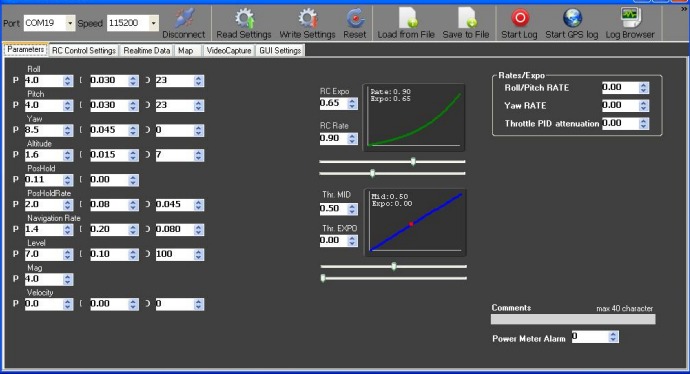Image resolution: width=690 pixels, height=374 pixels.
Task: Click the Roll P value stepper arrows
Action: click(x=68, y=81)
